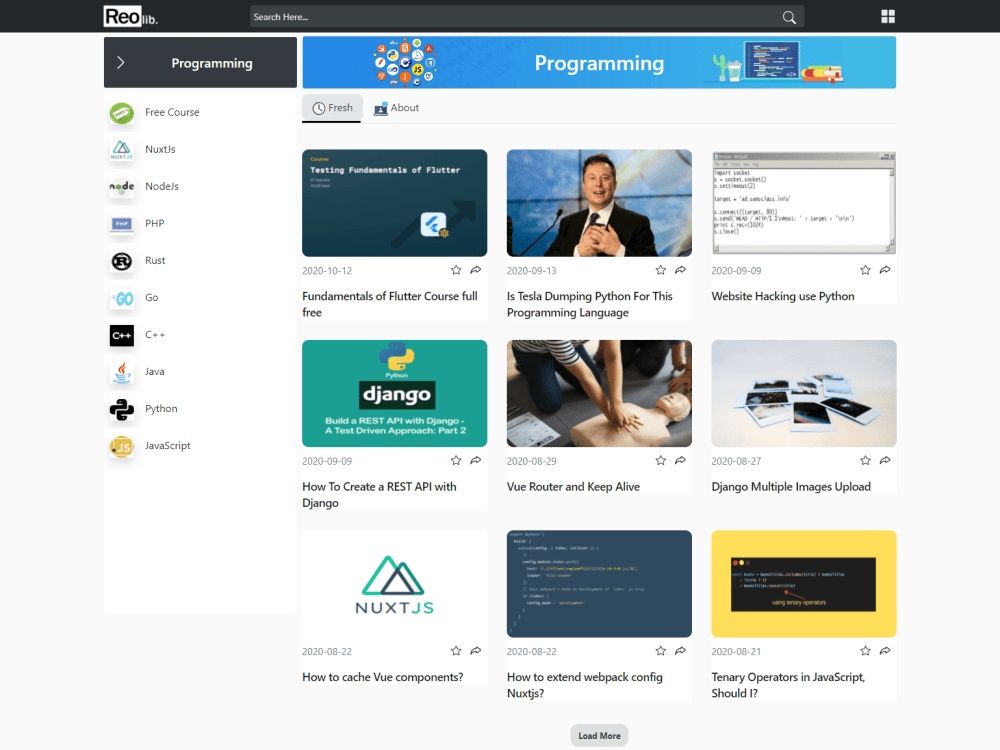Share the How to cache Vue components post
The image size is (1000, 750).
tap(476, 651)
